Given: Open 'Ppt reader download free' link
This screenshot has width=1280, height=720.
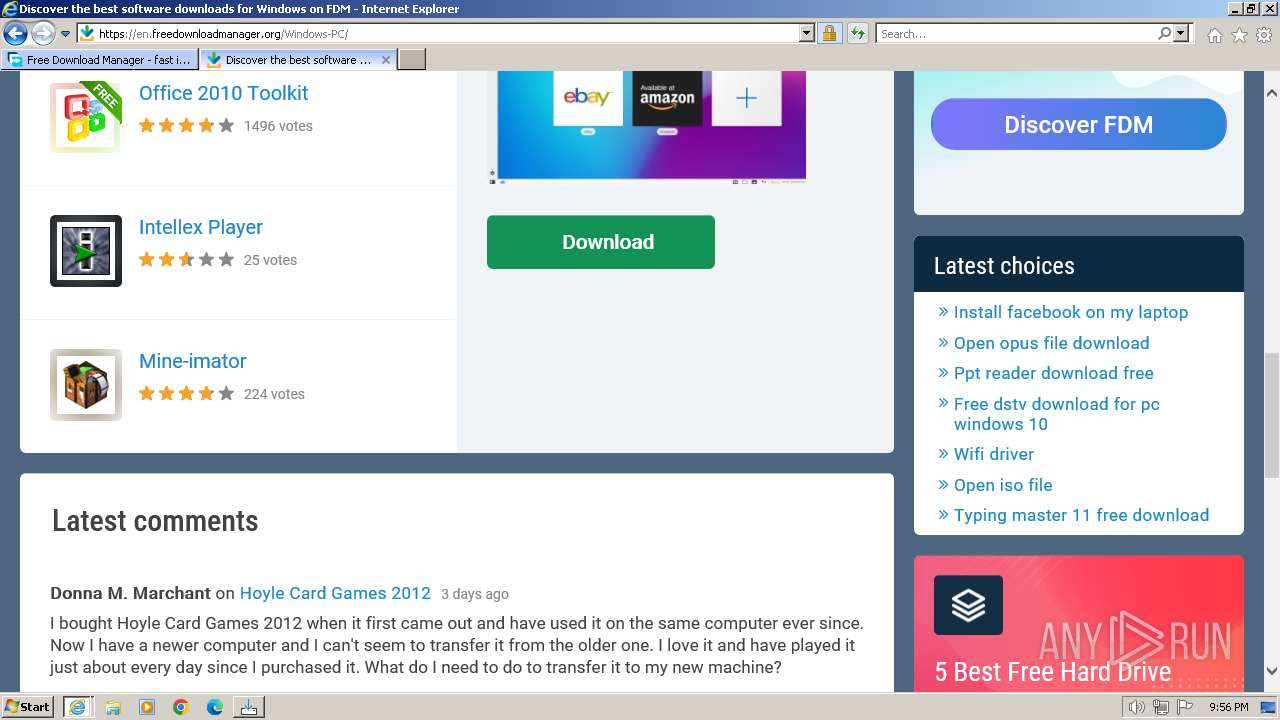Looking at the screenshot, I should tap(1054, 373).
